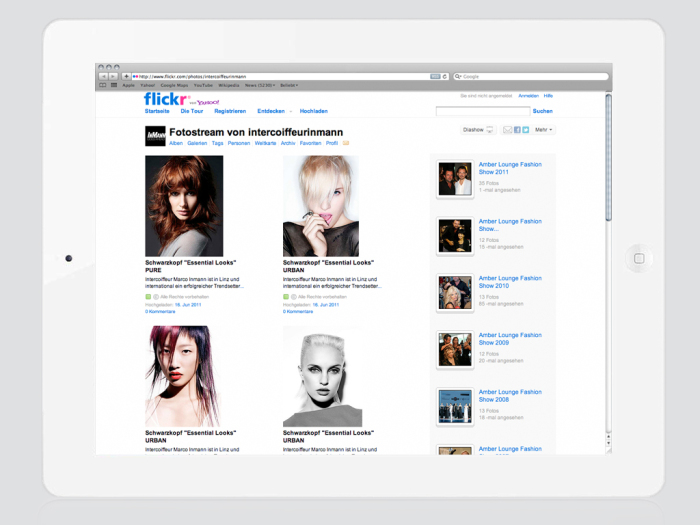Viewport: 700px width, 525px height.
Task: Click the Wikipedia bookmark
Action: click(x=229, y=85)
